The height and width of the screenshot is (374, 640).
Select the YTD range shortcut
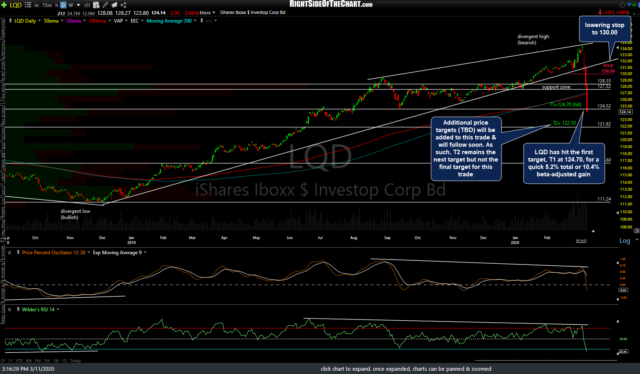click(x=20, y=361)
